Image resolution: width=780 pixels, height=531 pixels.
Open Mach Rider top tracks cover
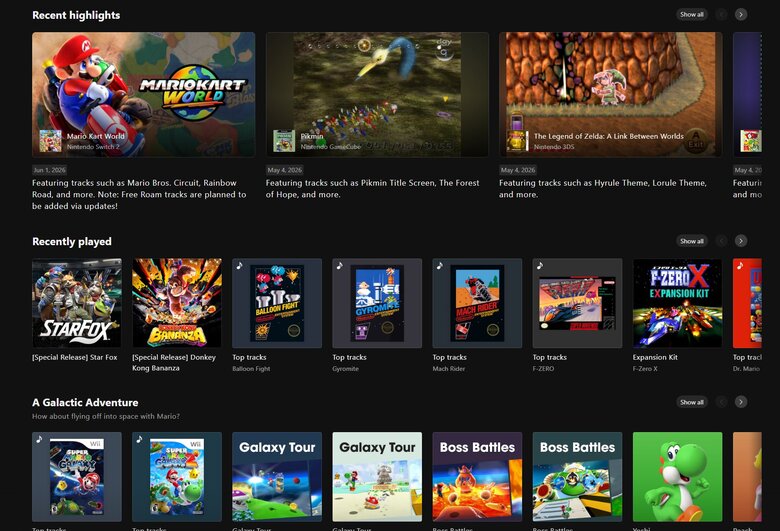point(478,303)
